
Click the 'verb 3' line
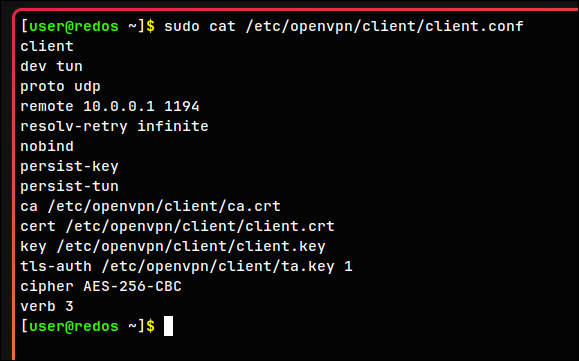(x=47, y=307)
